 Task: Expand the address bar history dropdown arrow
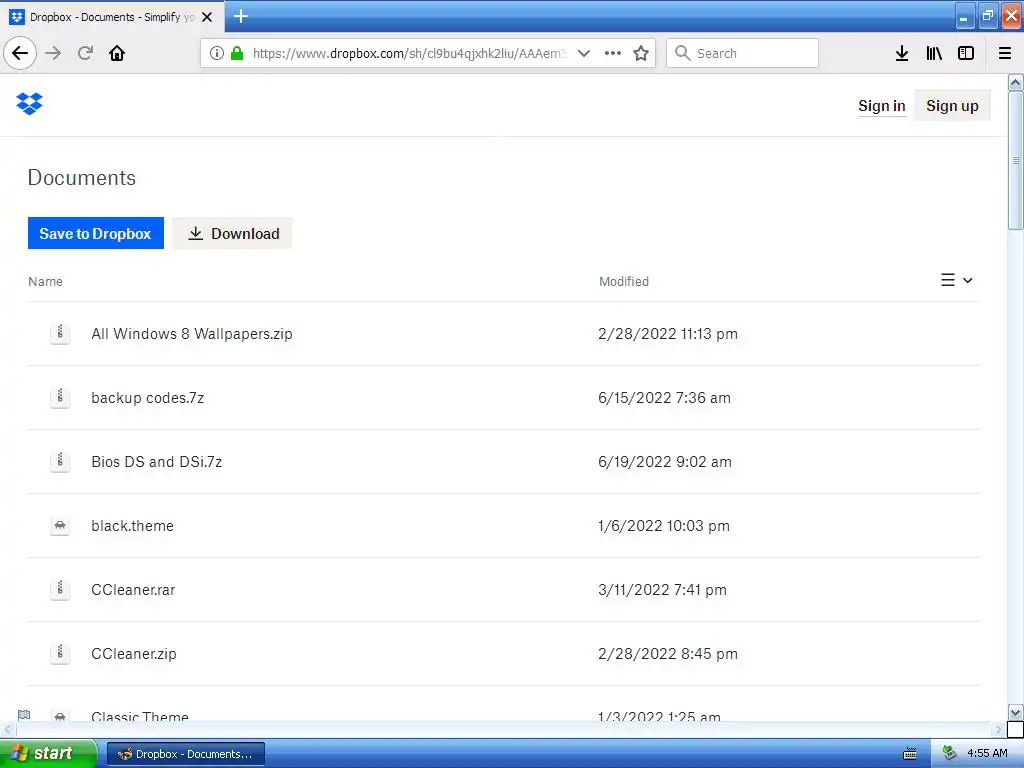coord(584,53)
